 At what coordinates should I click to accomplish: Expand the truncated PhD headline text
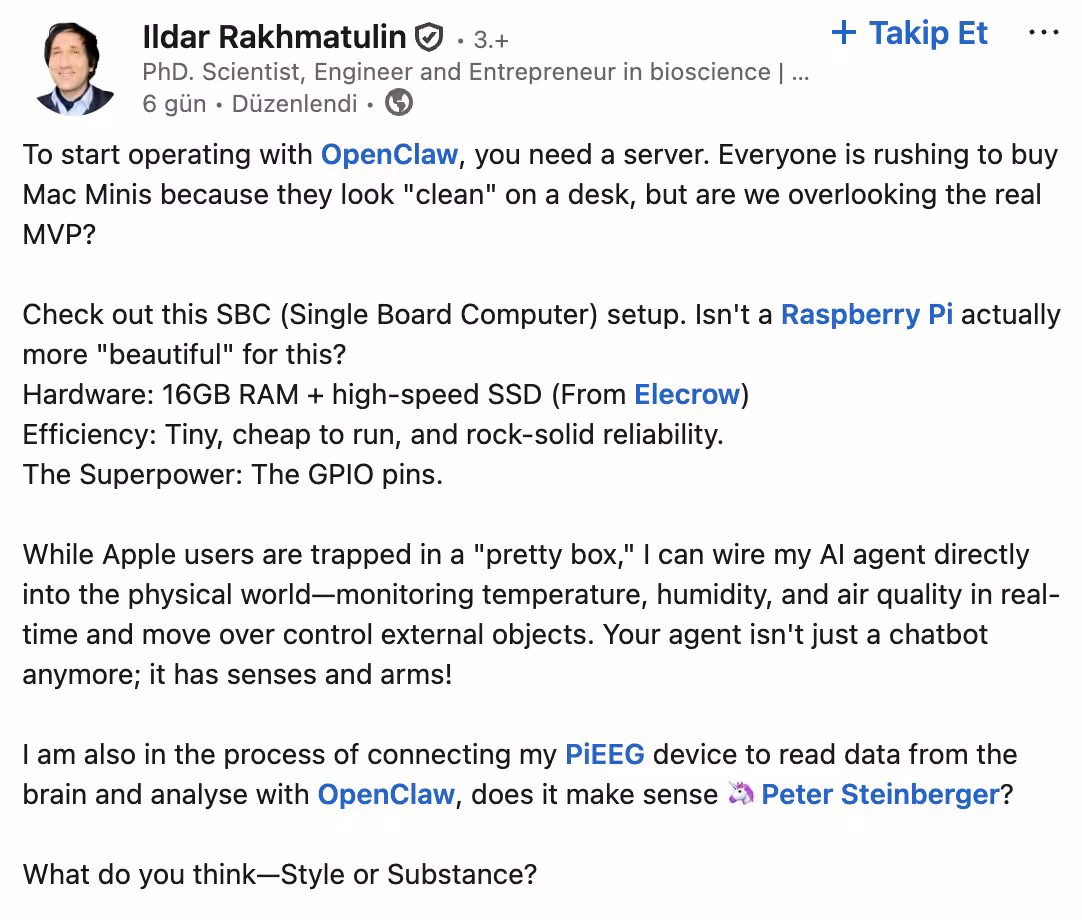[800, 71]
